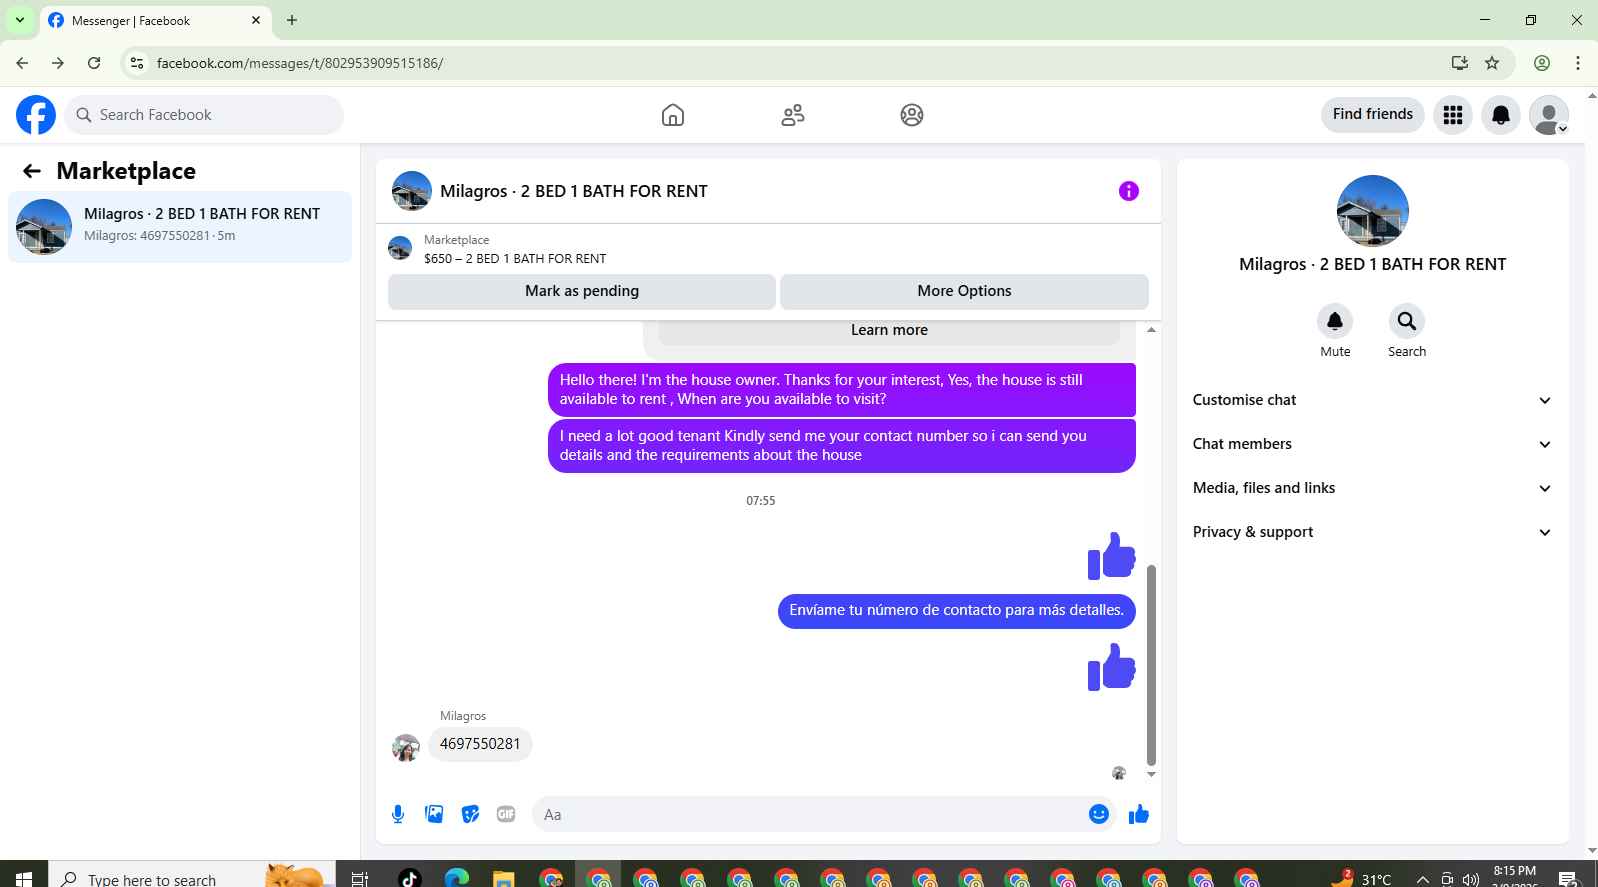Open conversation information purple icon
1598x887 pixels.
pyautogui.click(x=1129, y=191)
